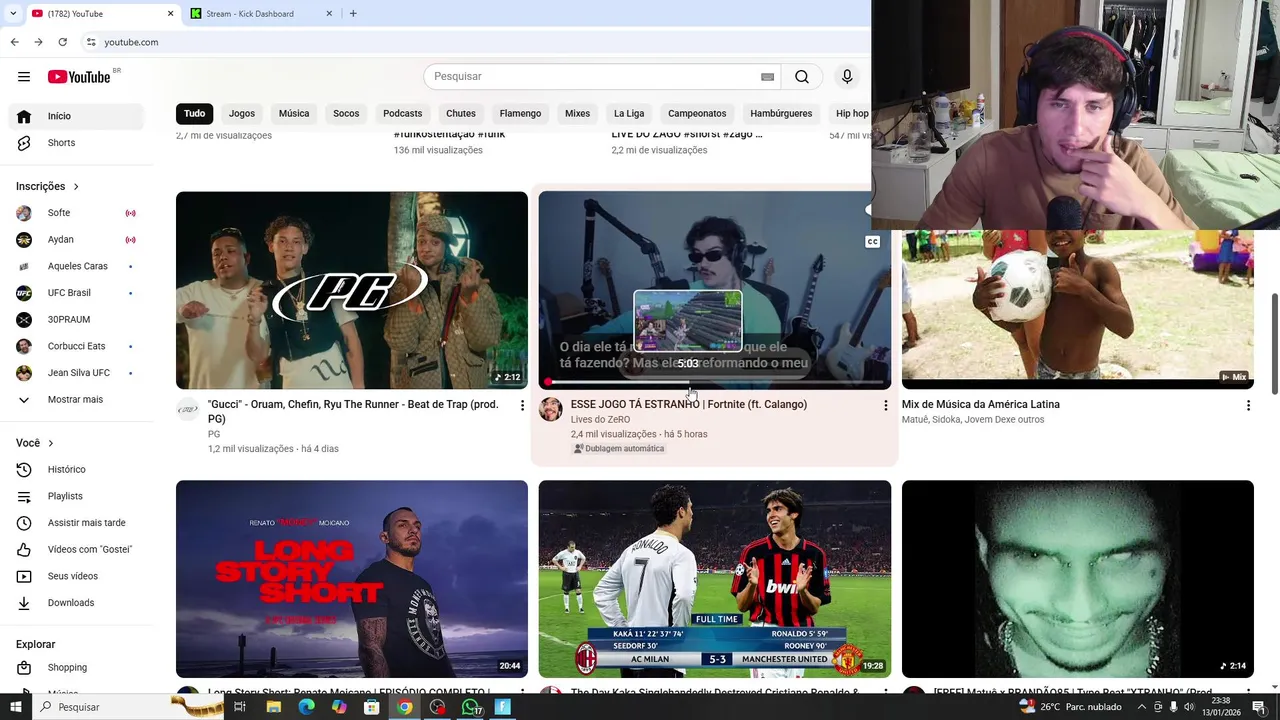Viewport: 1280px width, 720px height.
Task: Select the Tudo filter chip
Action: point(195,114)
